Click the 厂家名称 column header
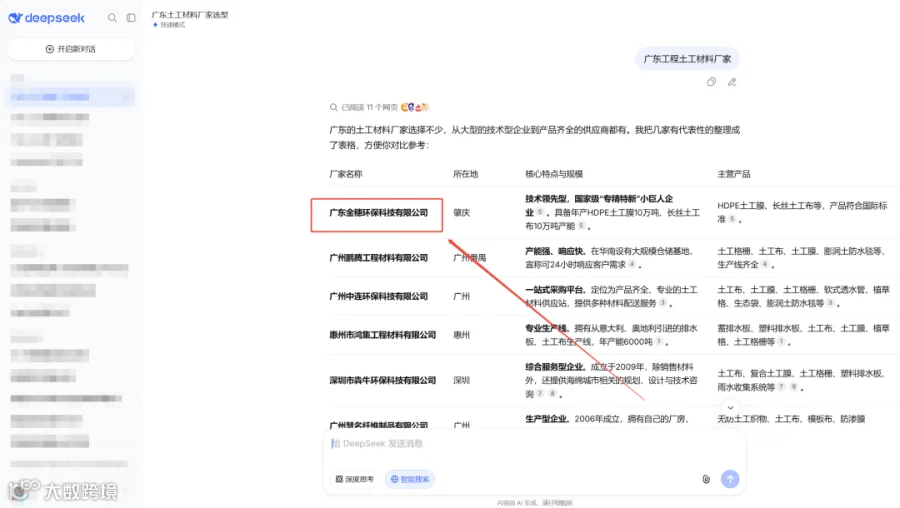 pyautogui.click(x=346, y=174)
